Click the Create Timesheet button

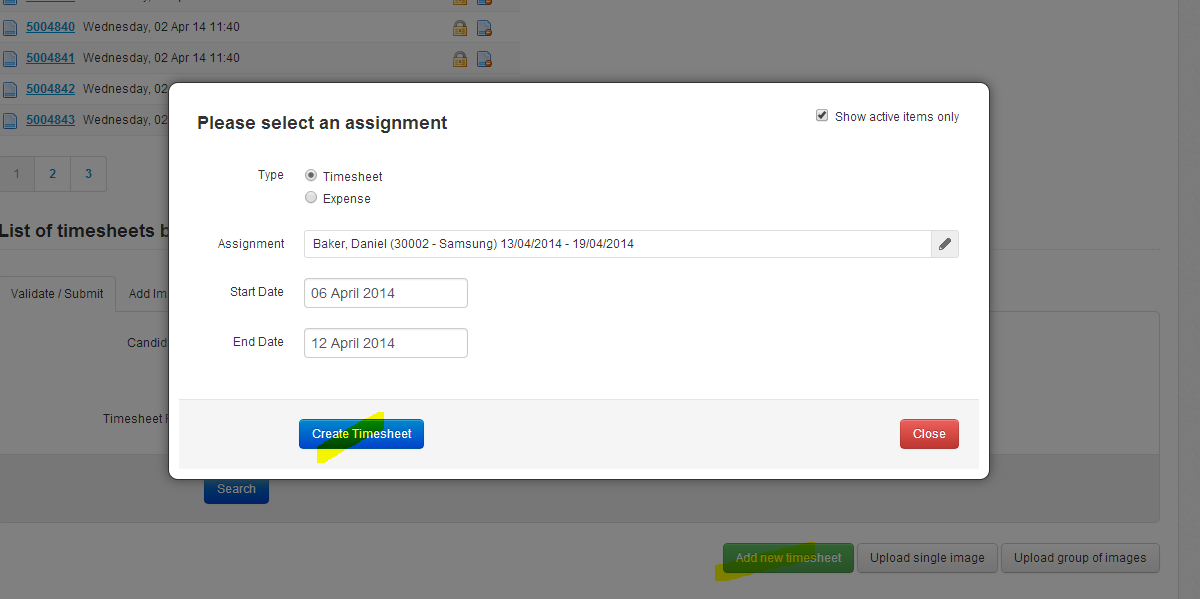click(x=361, y=434)
